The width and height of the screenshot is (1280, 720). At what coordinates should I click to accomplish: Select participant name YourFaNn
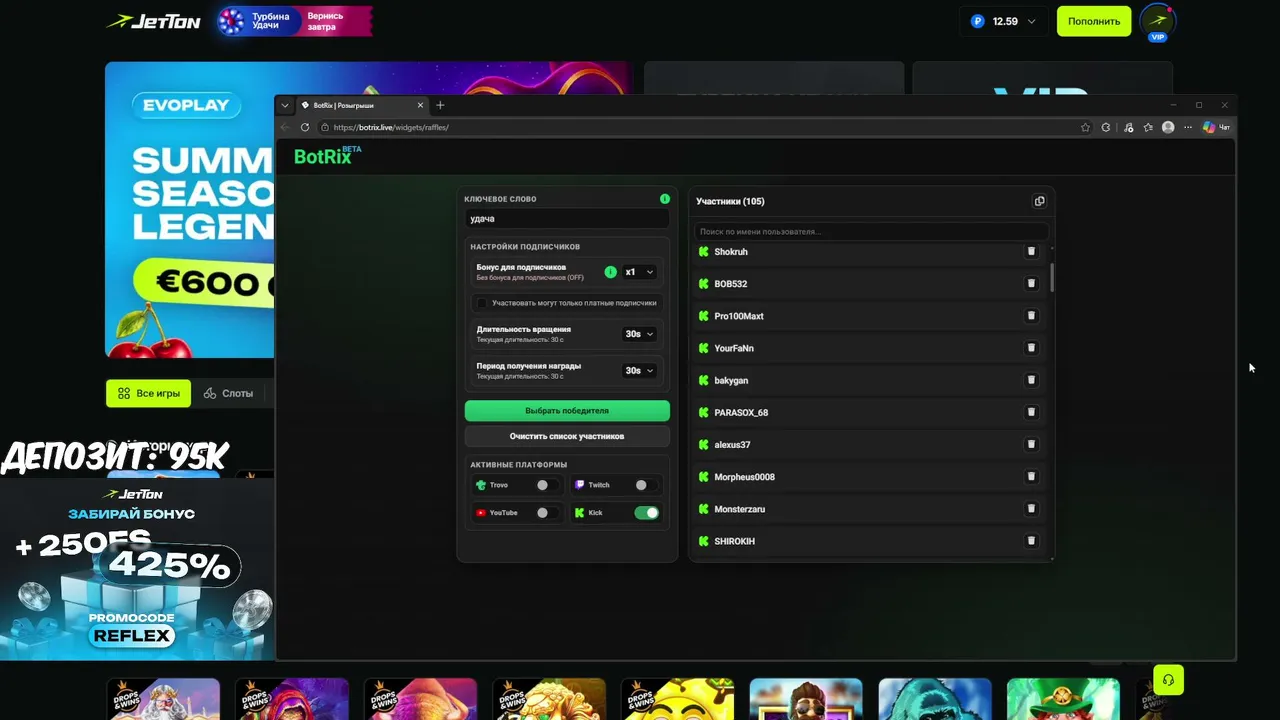(x=734, y=348)
